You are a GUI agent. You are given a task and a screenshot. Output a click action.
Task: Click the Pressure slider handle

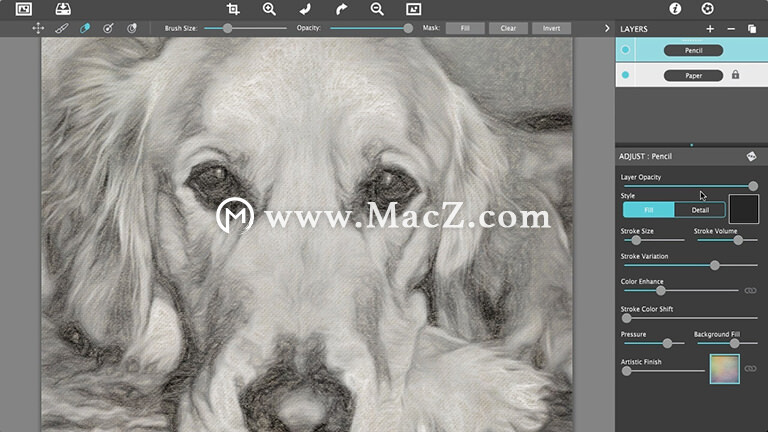tap(667, 343)
